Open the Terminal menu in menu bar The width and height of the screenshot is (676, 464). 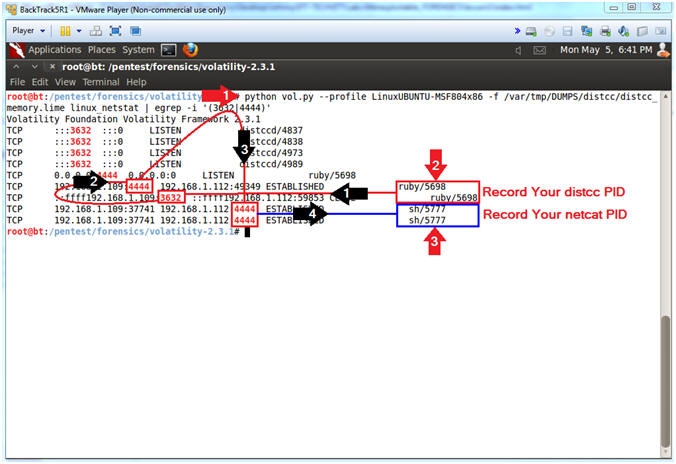[101, 82]
